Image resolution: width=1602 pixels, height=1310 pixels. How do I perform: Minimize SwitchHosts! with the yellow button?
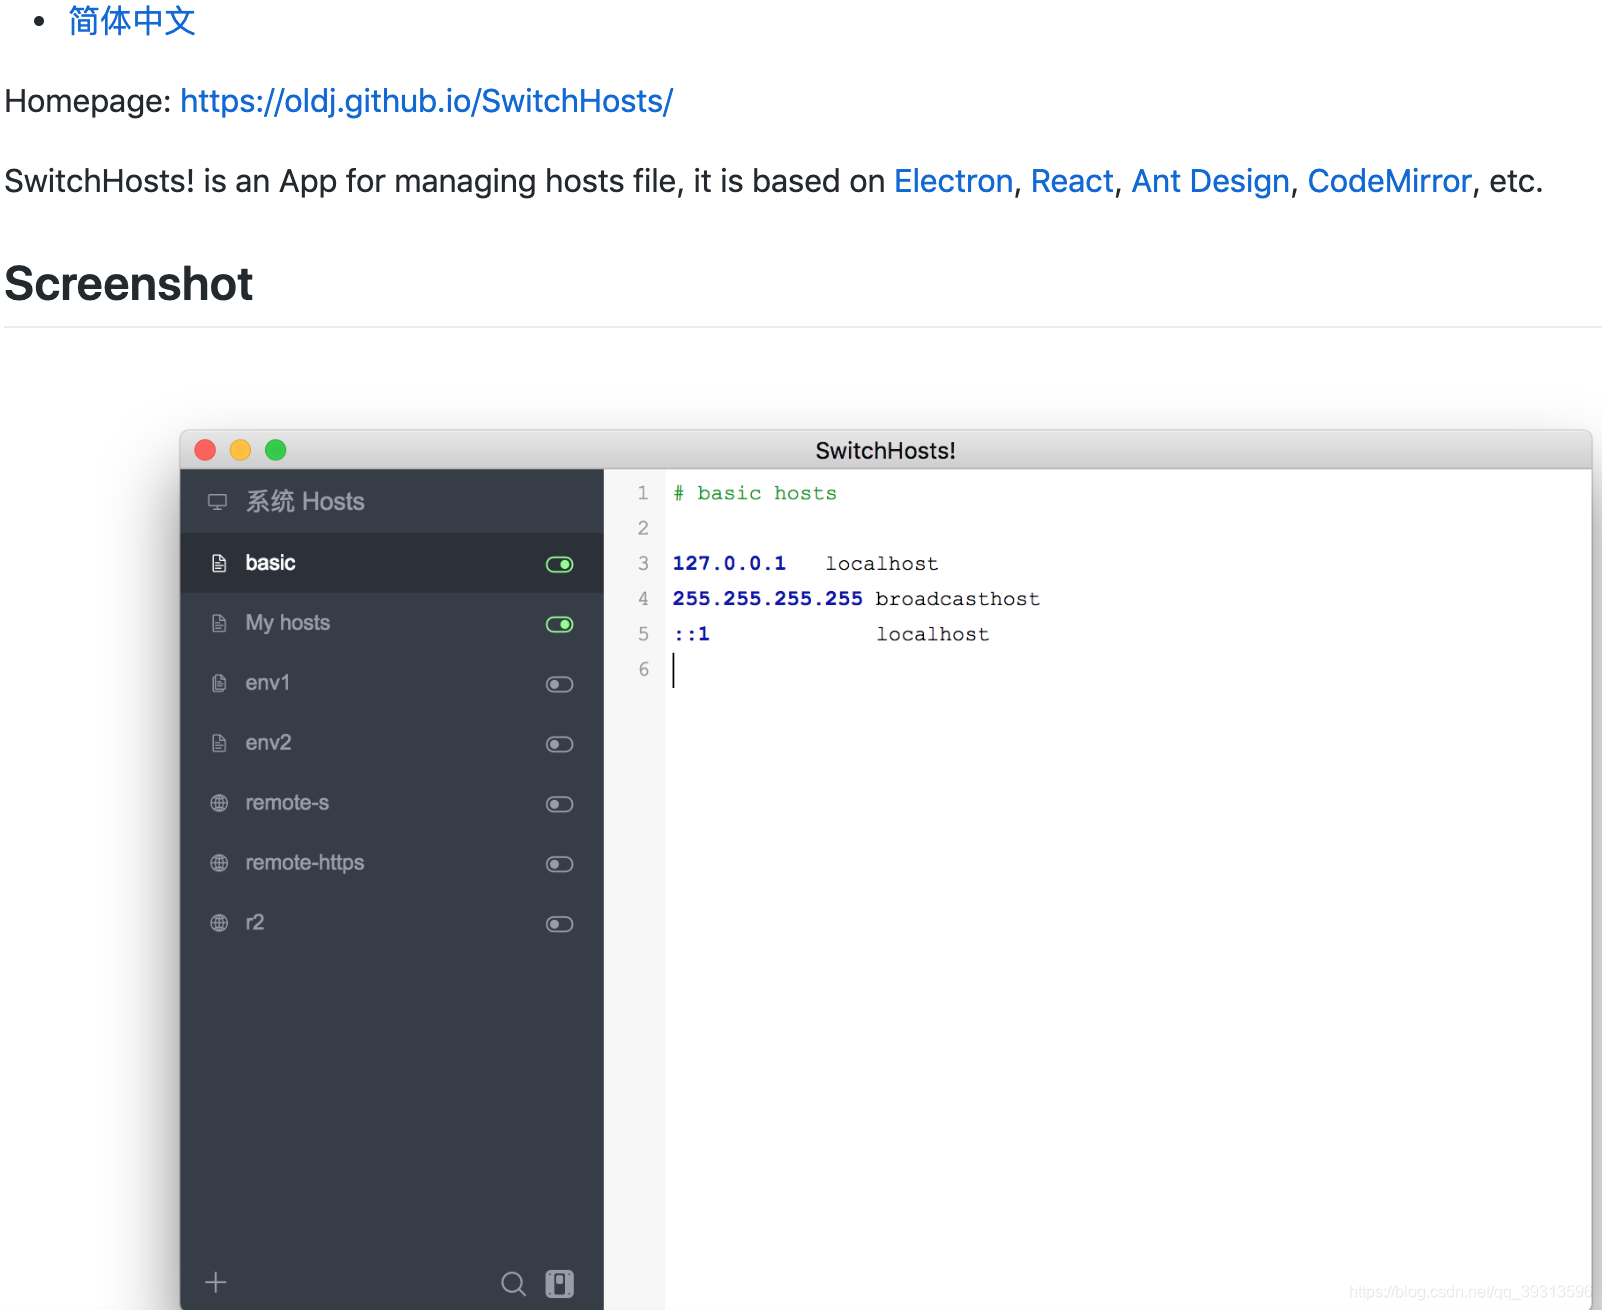click(x=240, y=450)
